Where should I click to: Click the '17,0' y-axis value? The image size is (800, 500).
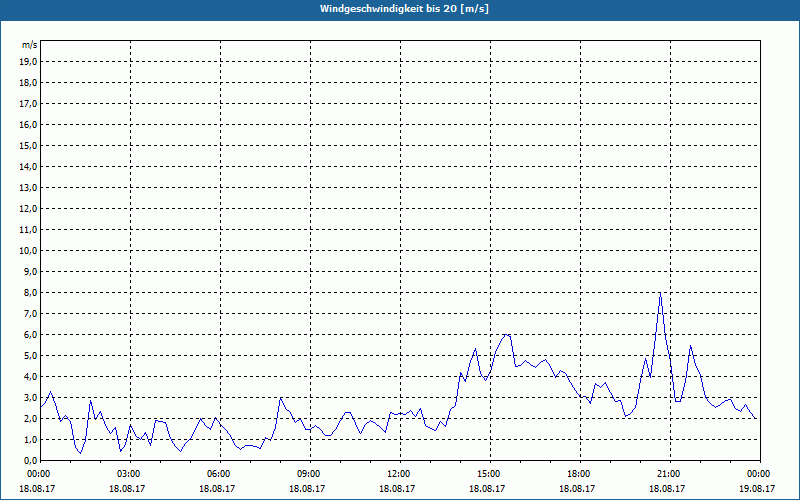pyautogui.click(x=29, y=104)
